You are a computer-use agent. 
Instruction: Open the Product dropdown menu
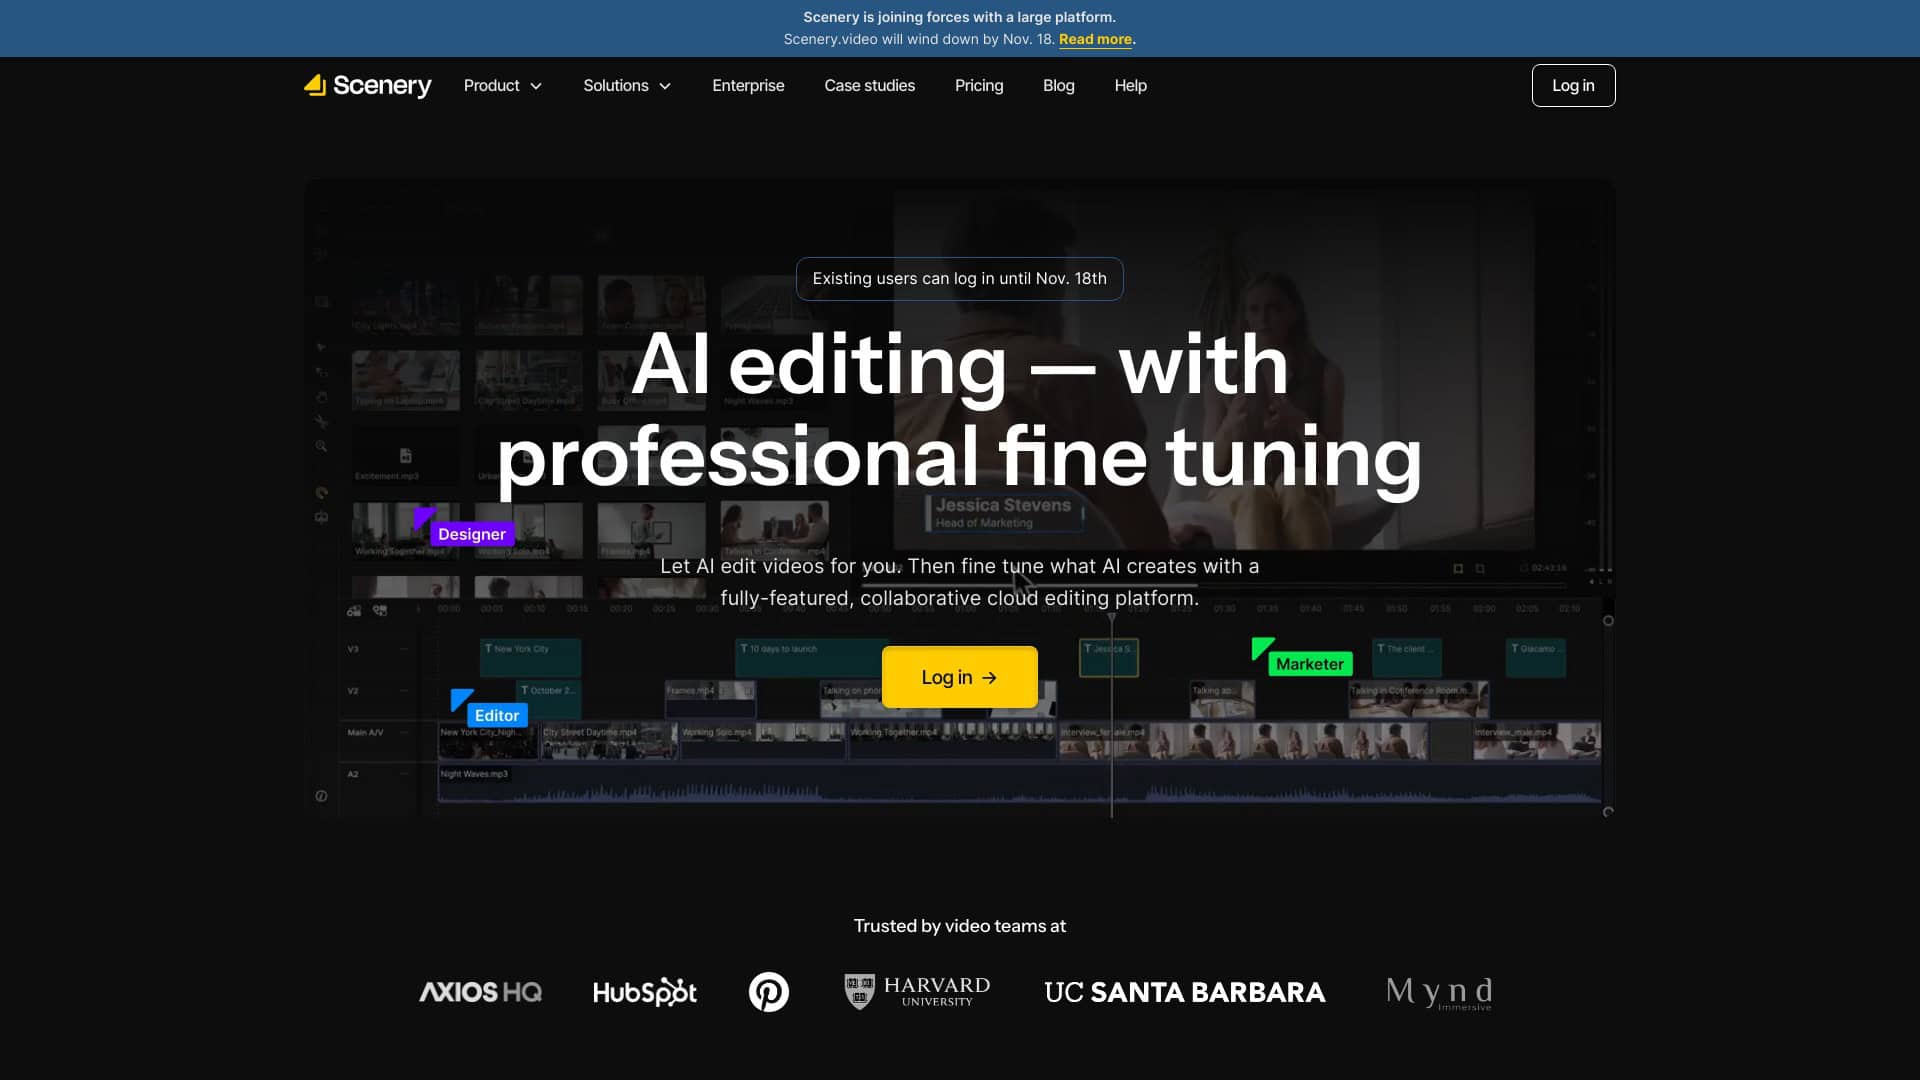pos(503,85)
